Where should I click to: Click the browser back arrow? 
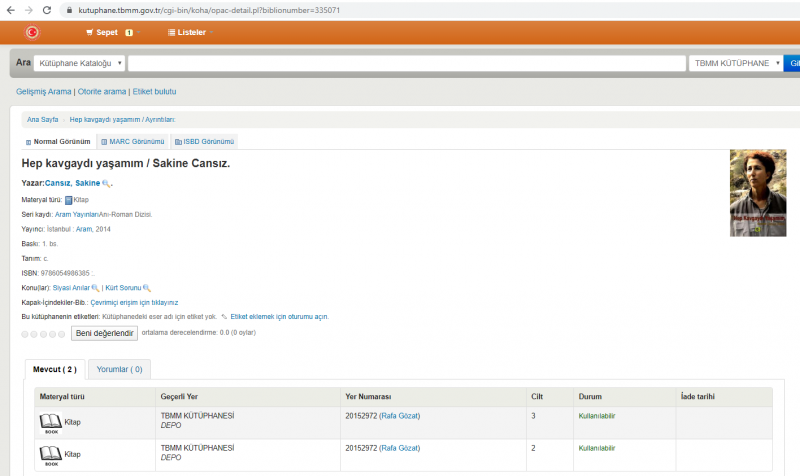pos(10,9)
